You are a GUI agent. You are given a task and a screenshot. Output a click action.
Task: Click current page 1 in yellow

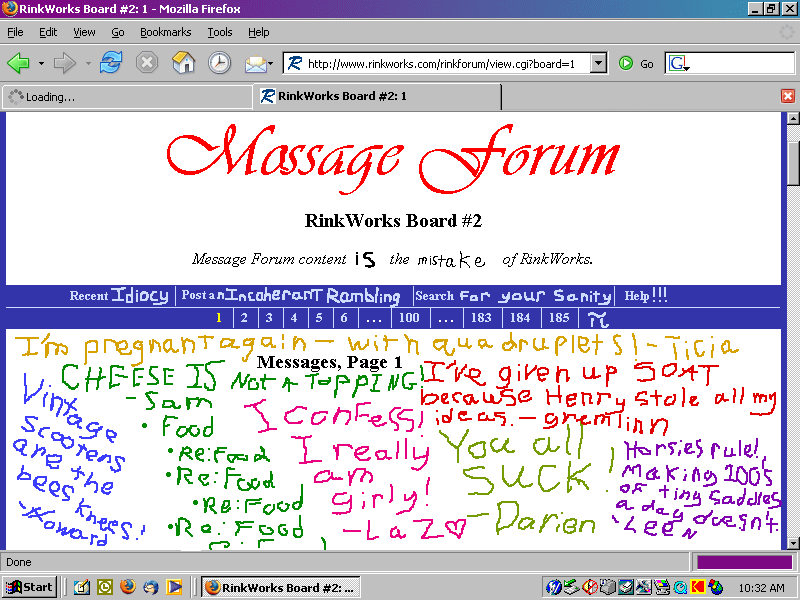tap(219, 318)
